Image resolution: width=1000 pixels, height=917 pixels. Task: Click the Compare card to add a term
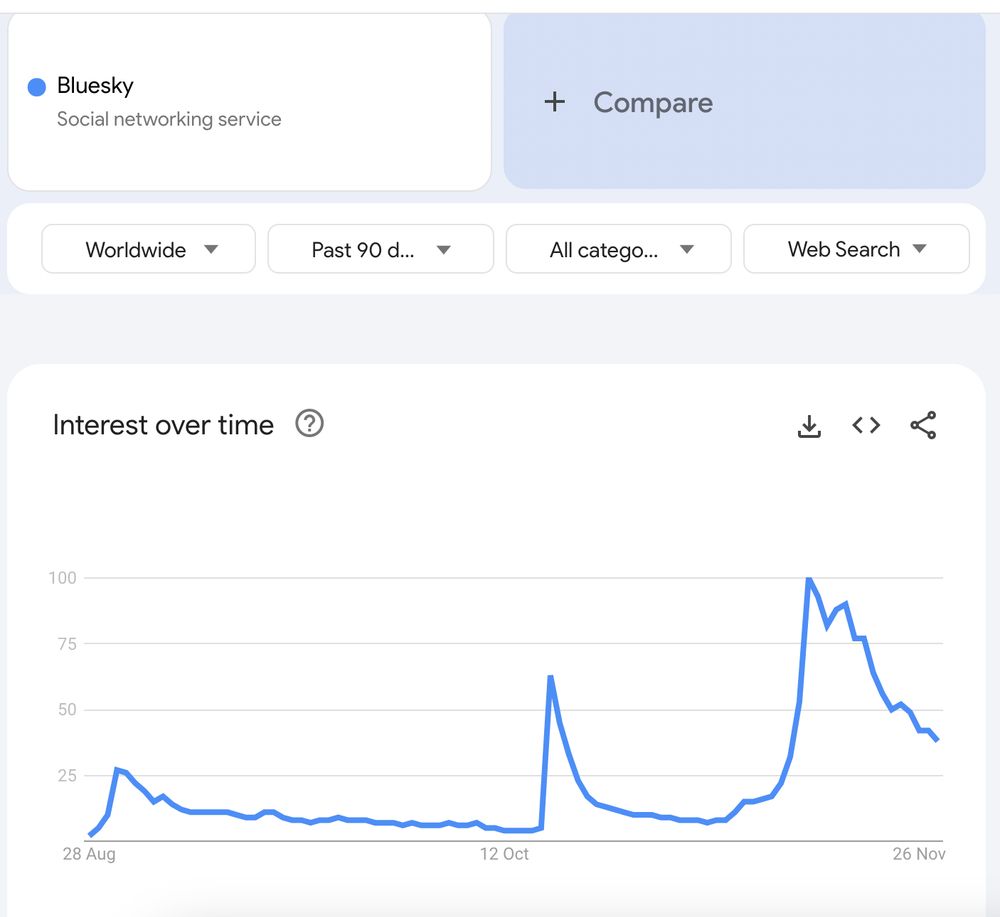pyautogui.click(x=744, y=102)
